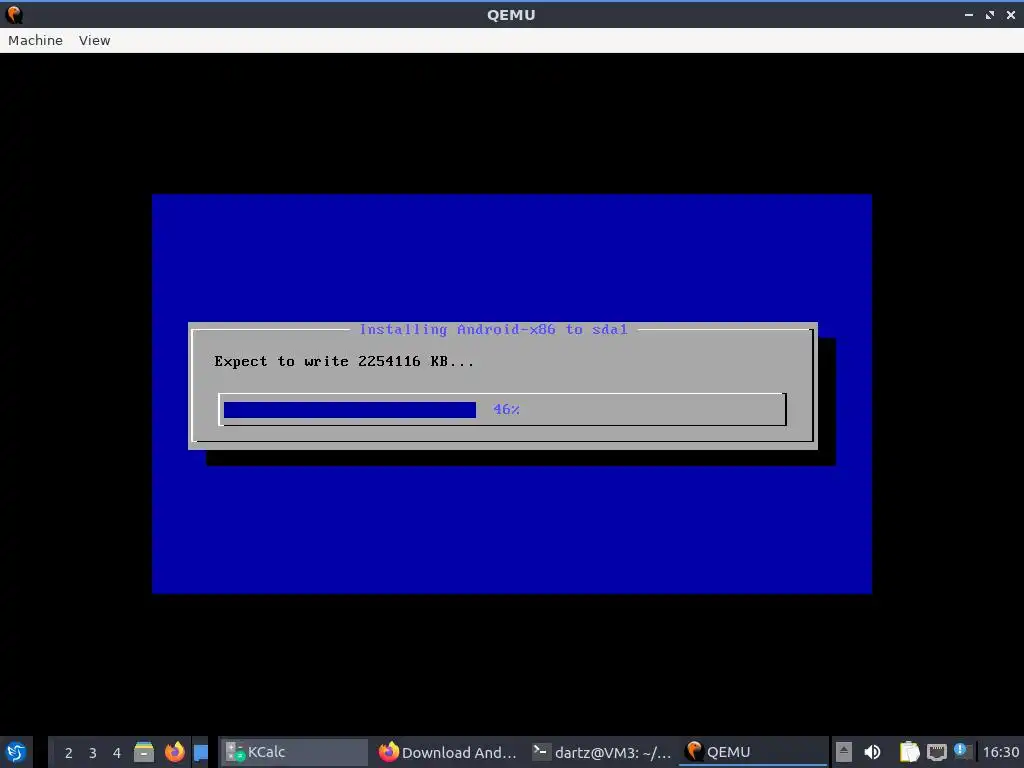Click the blue show desktop icon

tap(200, 752)
